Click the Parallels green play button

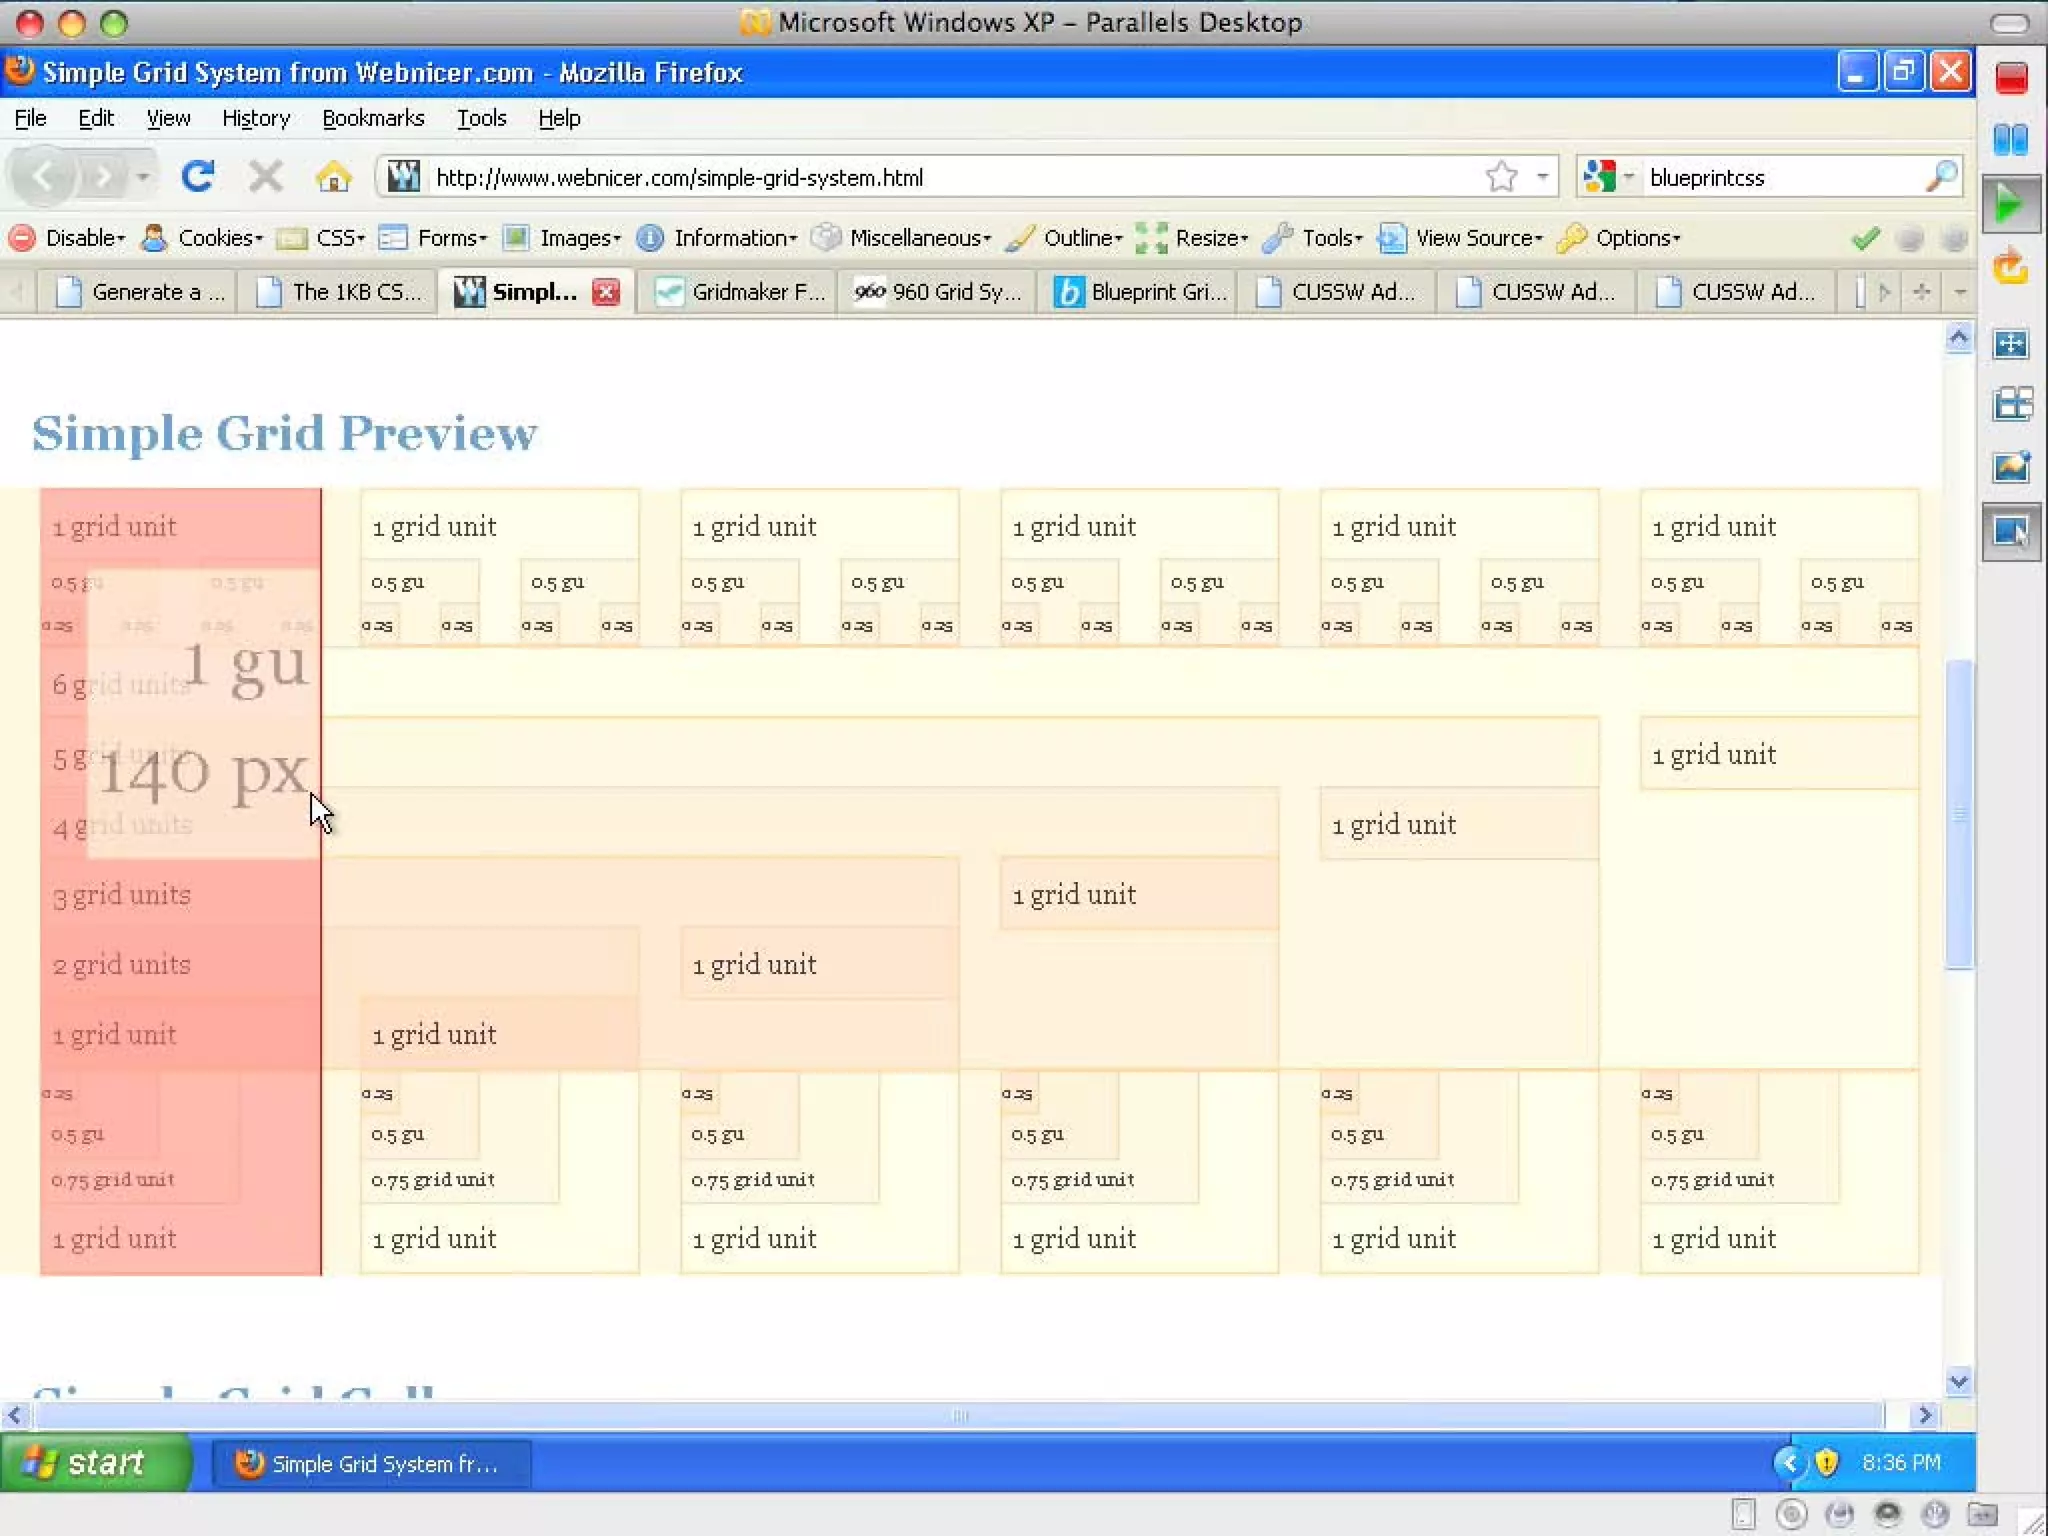click(x=2010, y=205)
